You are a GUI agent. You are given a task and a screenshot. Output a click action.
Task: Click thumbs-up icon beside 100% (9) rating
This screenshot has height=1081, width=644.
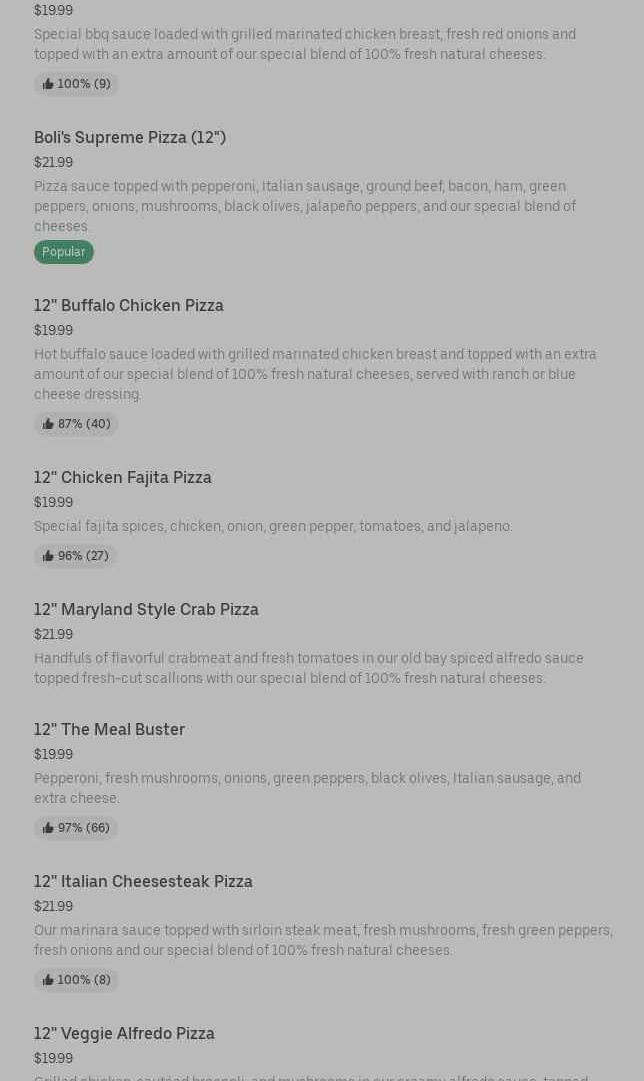click(x=48, y=85)
